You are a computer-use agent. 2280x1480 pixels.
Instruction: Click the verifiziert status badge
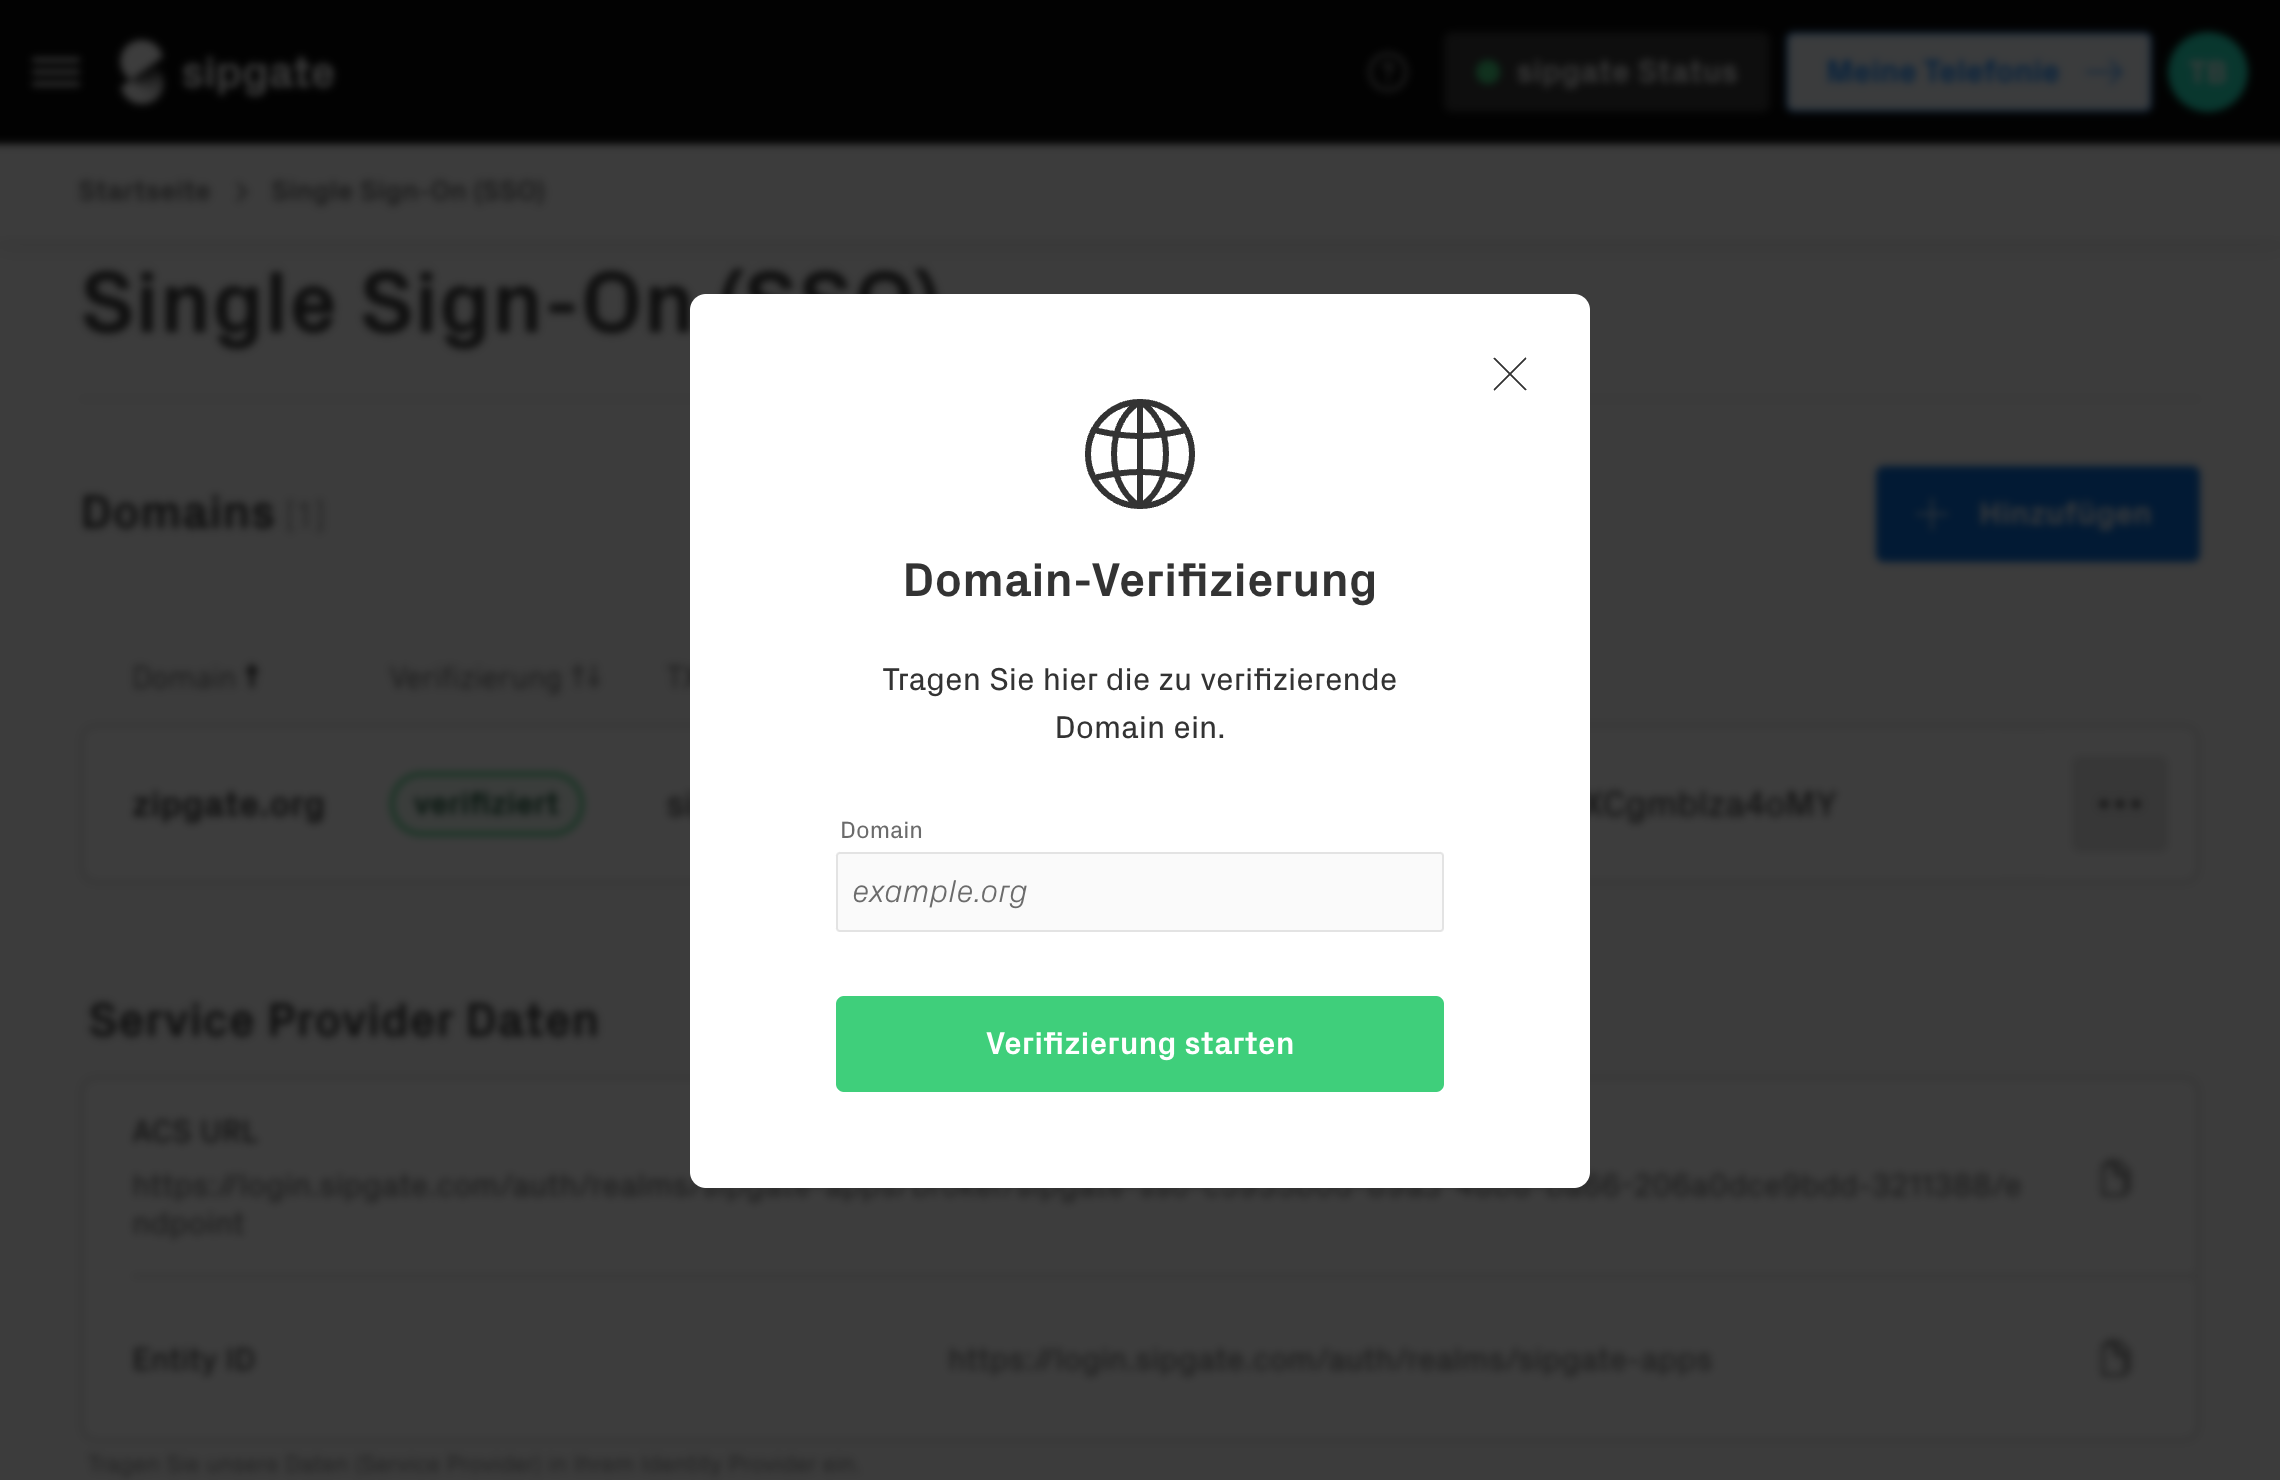[487, 804]
